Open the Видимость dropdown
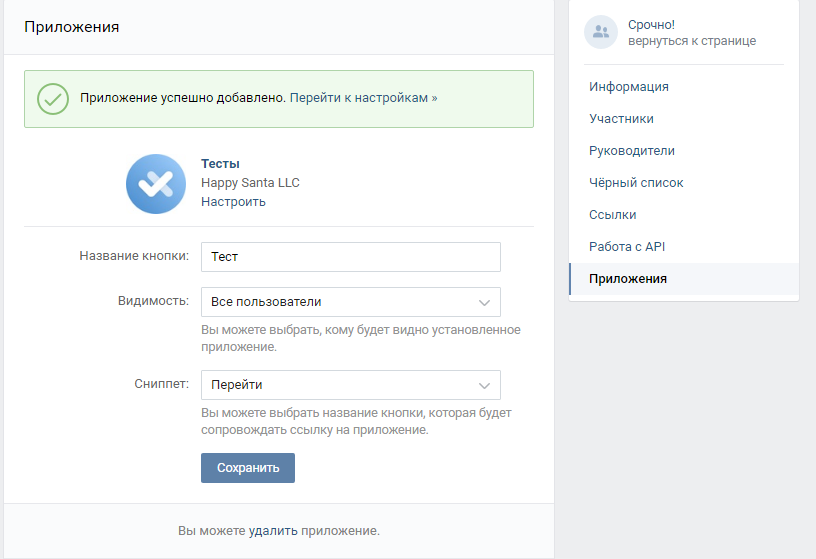 [x=350, y=302]
